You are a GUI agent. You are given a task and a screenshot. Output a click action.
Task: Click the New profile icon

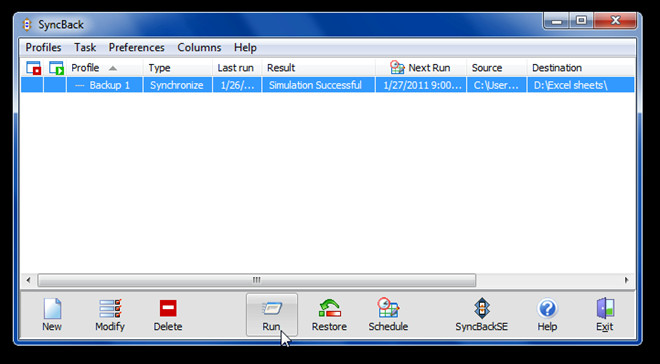tap(52, 315)
